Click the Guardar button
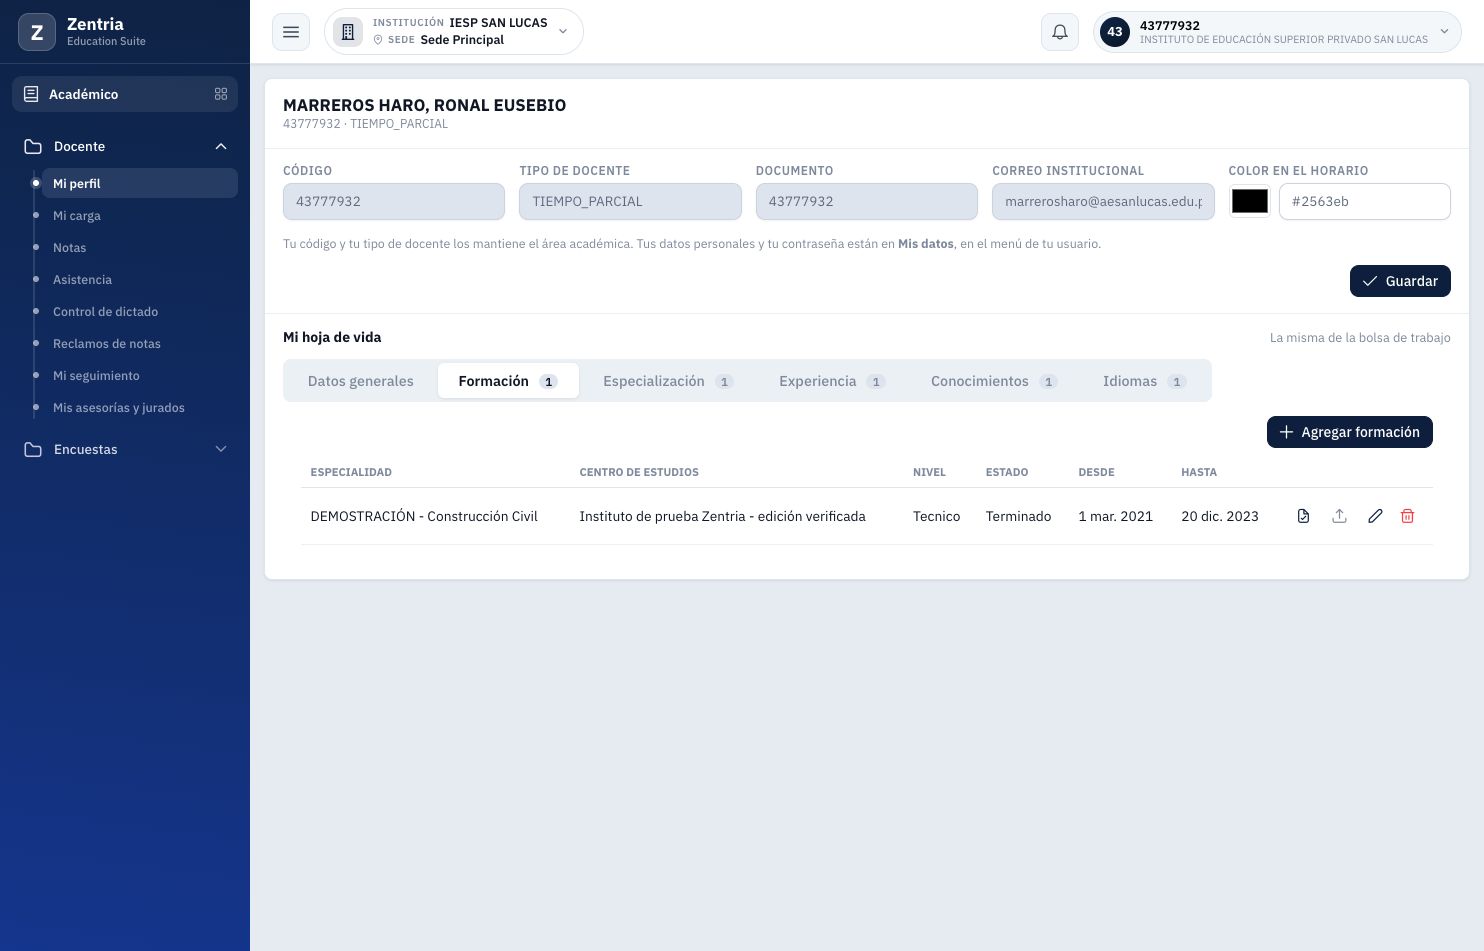Viewport: 1484px width, 951px height. [x=1400, y=281]
